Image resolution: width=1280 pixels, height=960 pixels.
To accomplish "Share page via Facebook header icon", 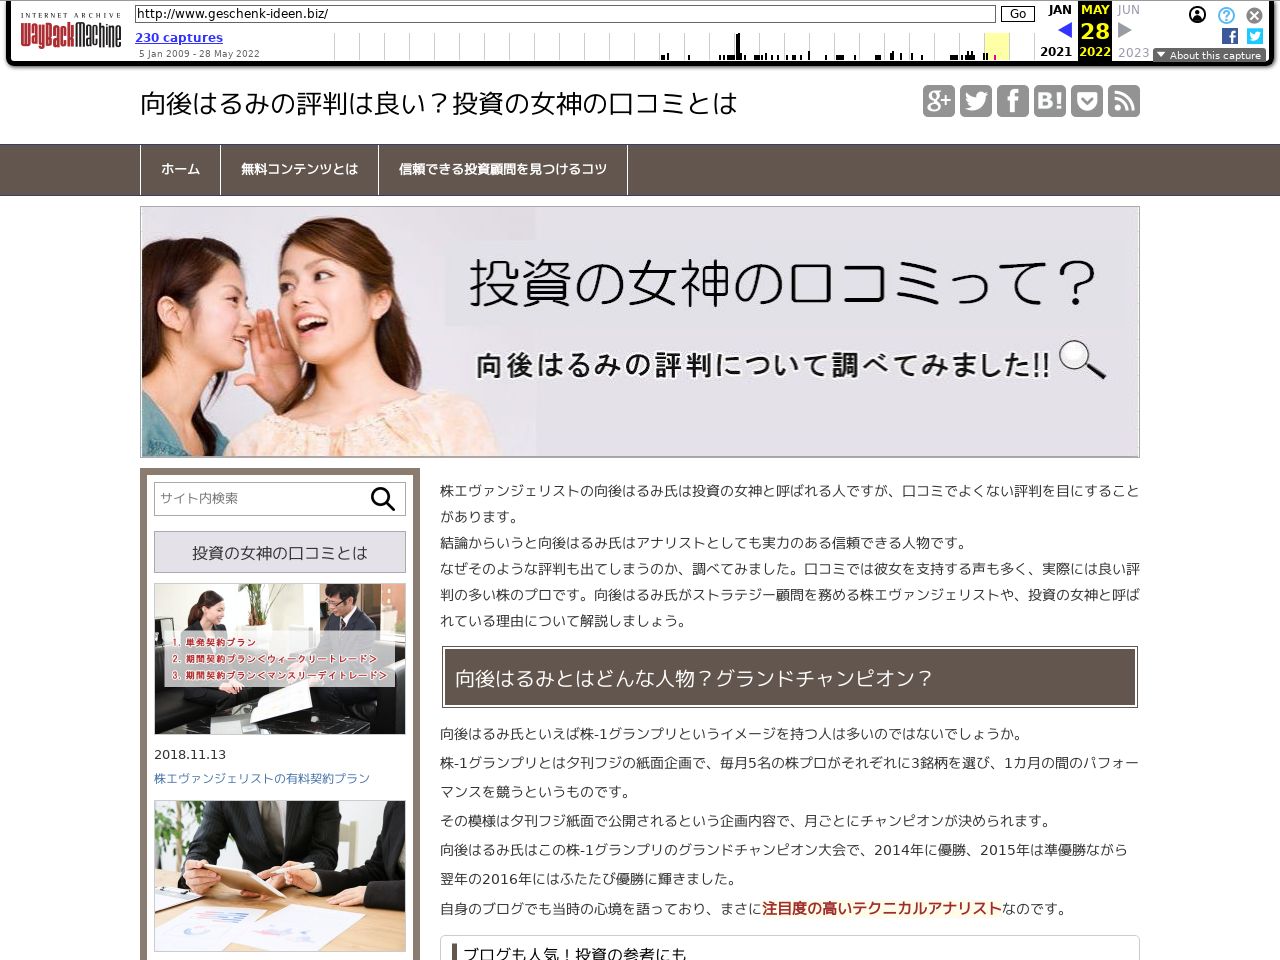I will click(1012, 101).
